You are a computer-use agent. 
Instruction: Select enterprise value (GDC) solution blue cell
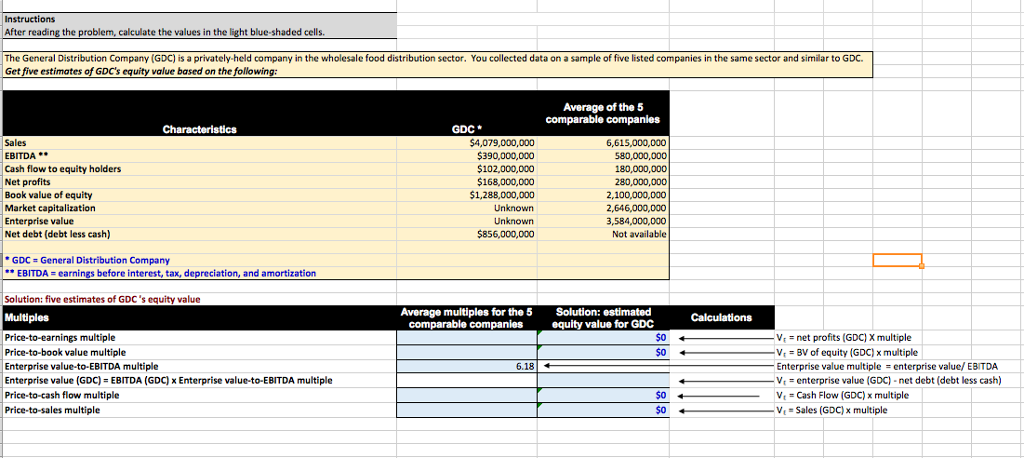(603, 381)
